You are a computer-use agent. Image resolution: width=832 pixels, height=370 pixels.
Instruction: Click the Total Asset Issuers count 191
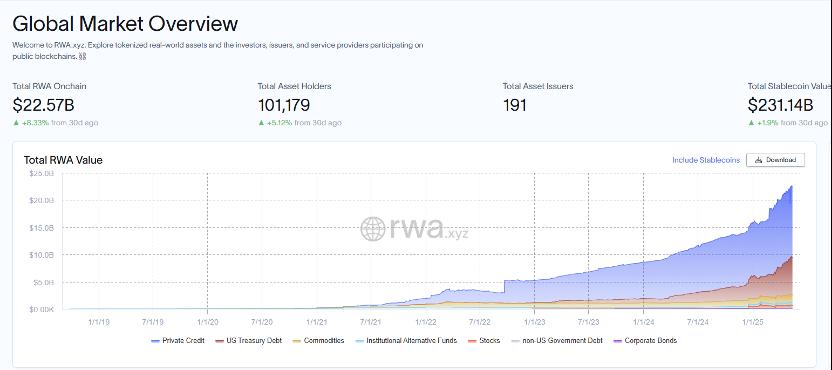coord(515,105)
